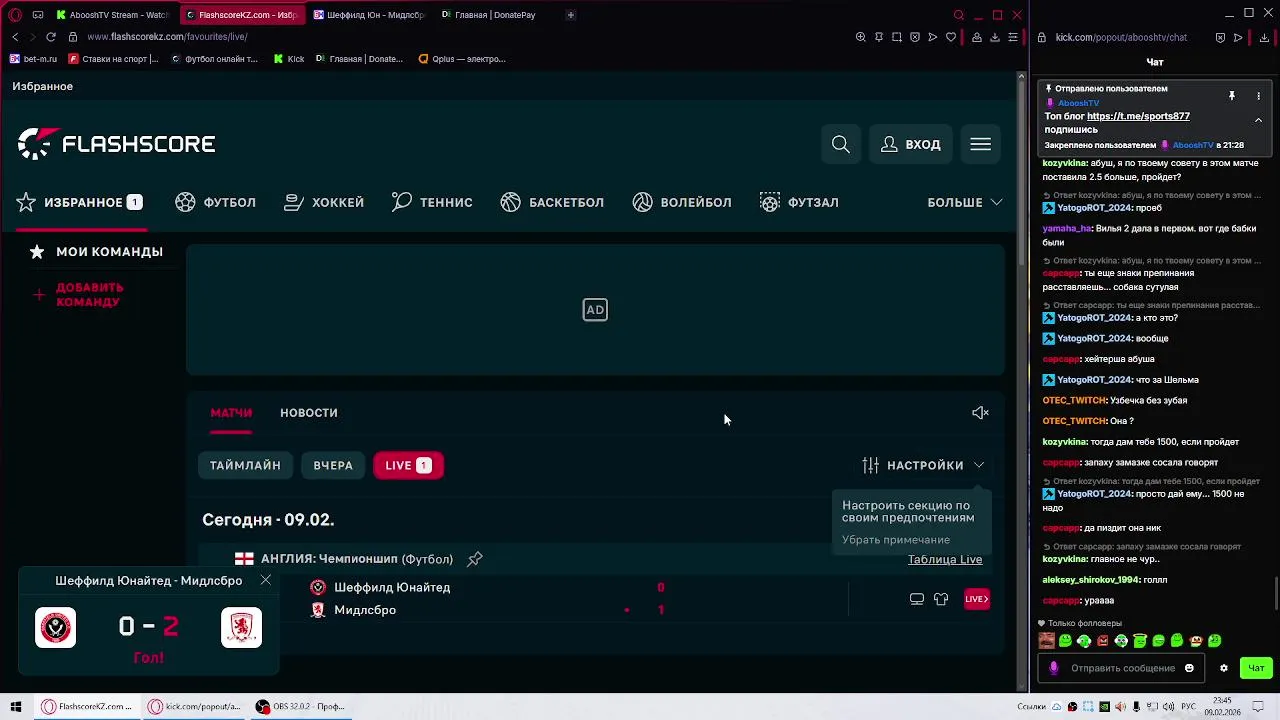This screenshot has height=720, width=1280.
Task: Open the ХОККЕЙ section
Action: pyautogui.click(x=324, y=202)
